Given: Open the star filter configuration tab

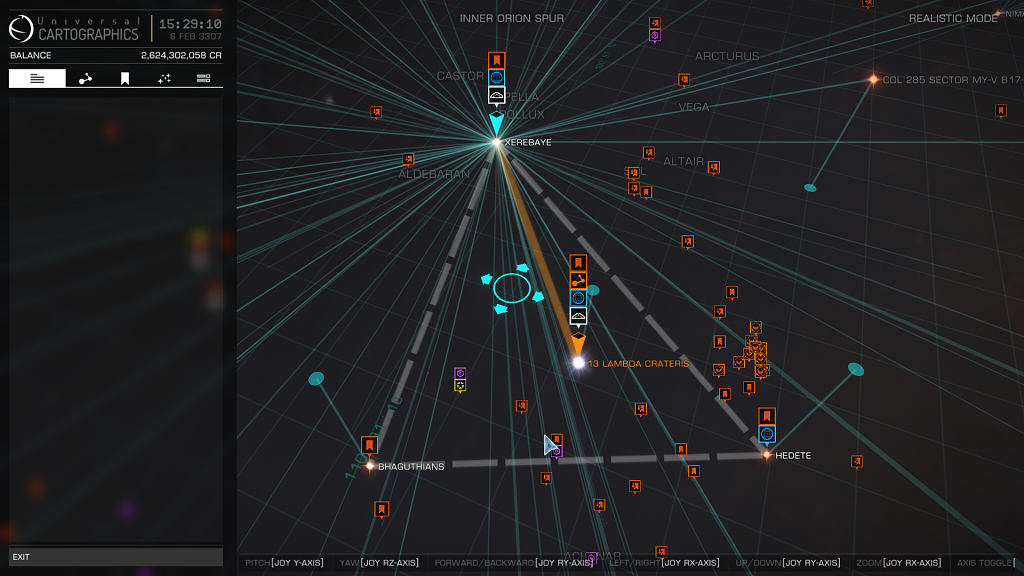Looking at the screenshot, I should pyautogui.click(x=164, y=78).
